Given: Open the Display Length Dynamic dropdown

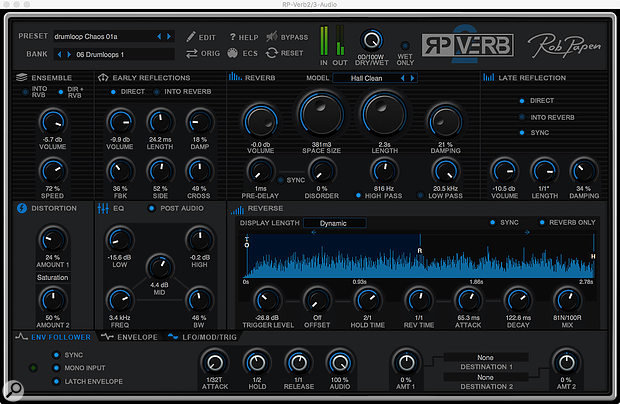Looking at the screenshot, I should [x=335, y=223].
